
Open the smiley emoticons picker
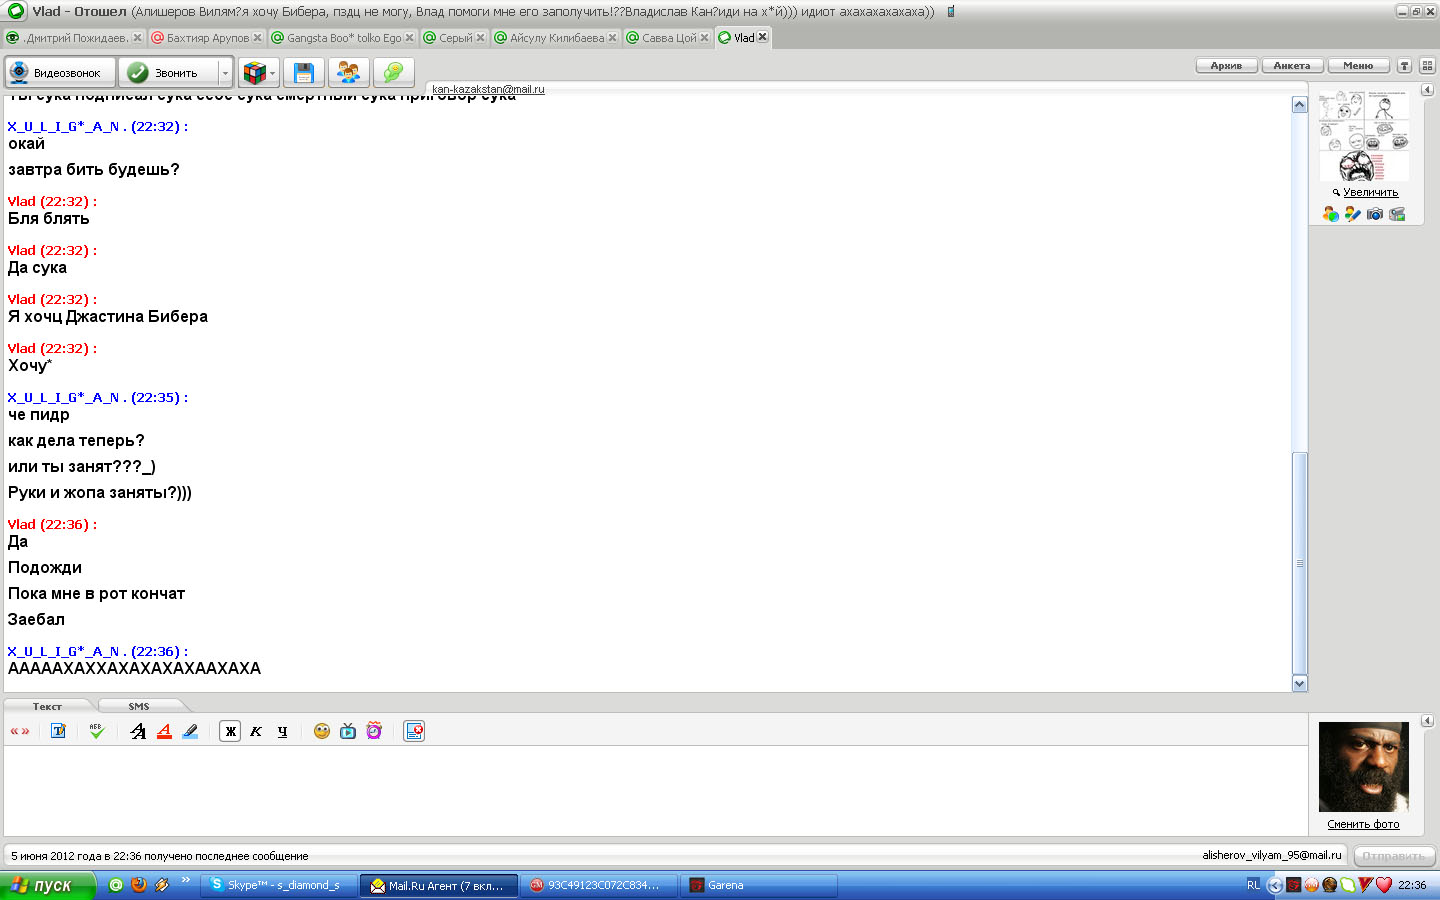322,731
